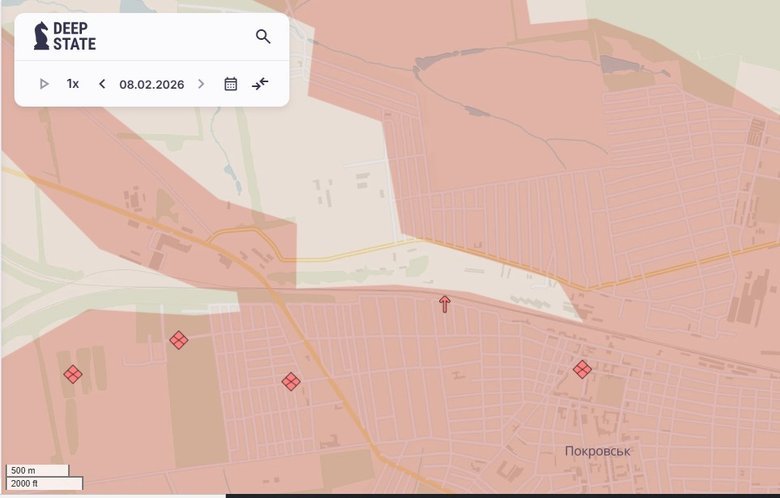Click the 500 m scale bar
780x498 pixels.
37,470
